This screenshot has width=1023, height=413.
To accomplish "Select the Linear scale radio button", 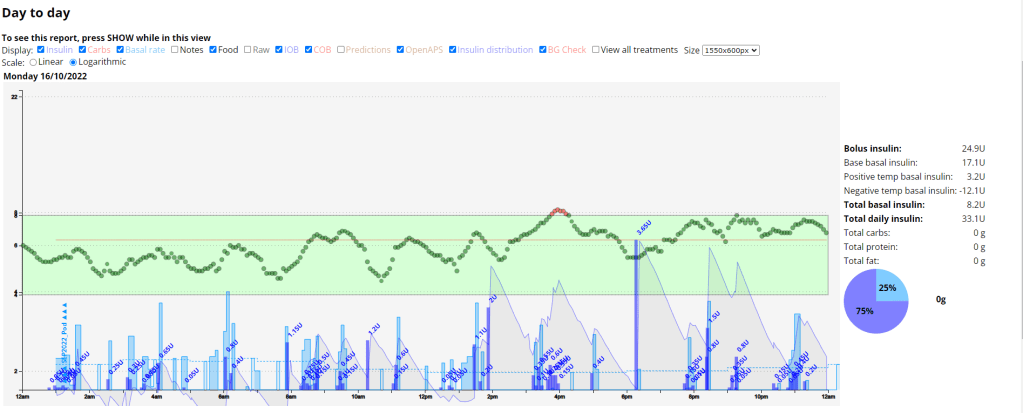I will [33, 62].
